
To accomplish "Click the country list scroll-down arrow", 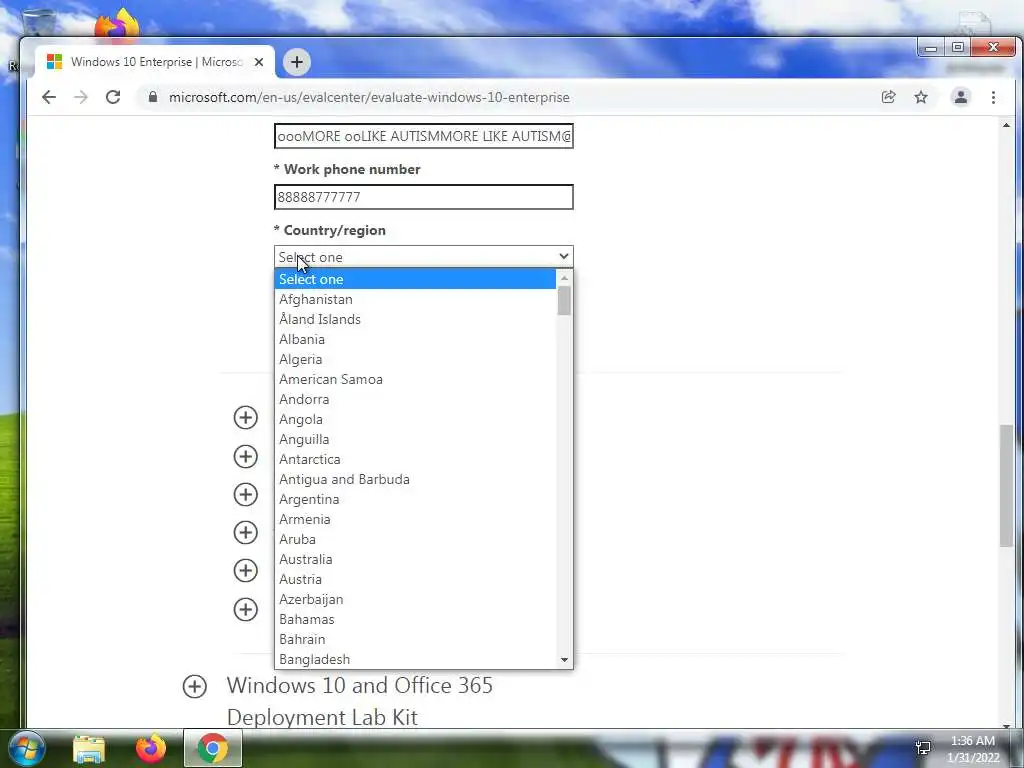I will pyautogui.click(x=564, y=660).
